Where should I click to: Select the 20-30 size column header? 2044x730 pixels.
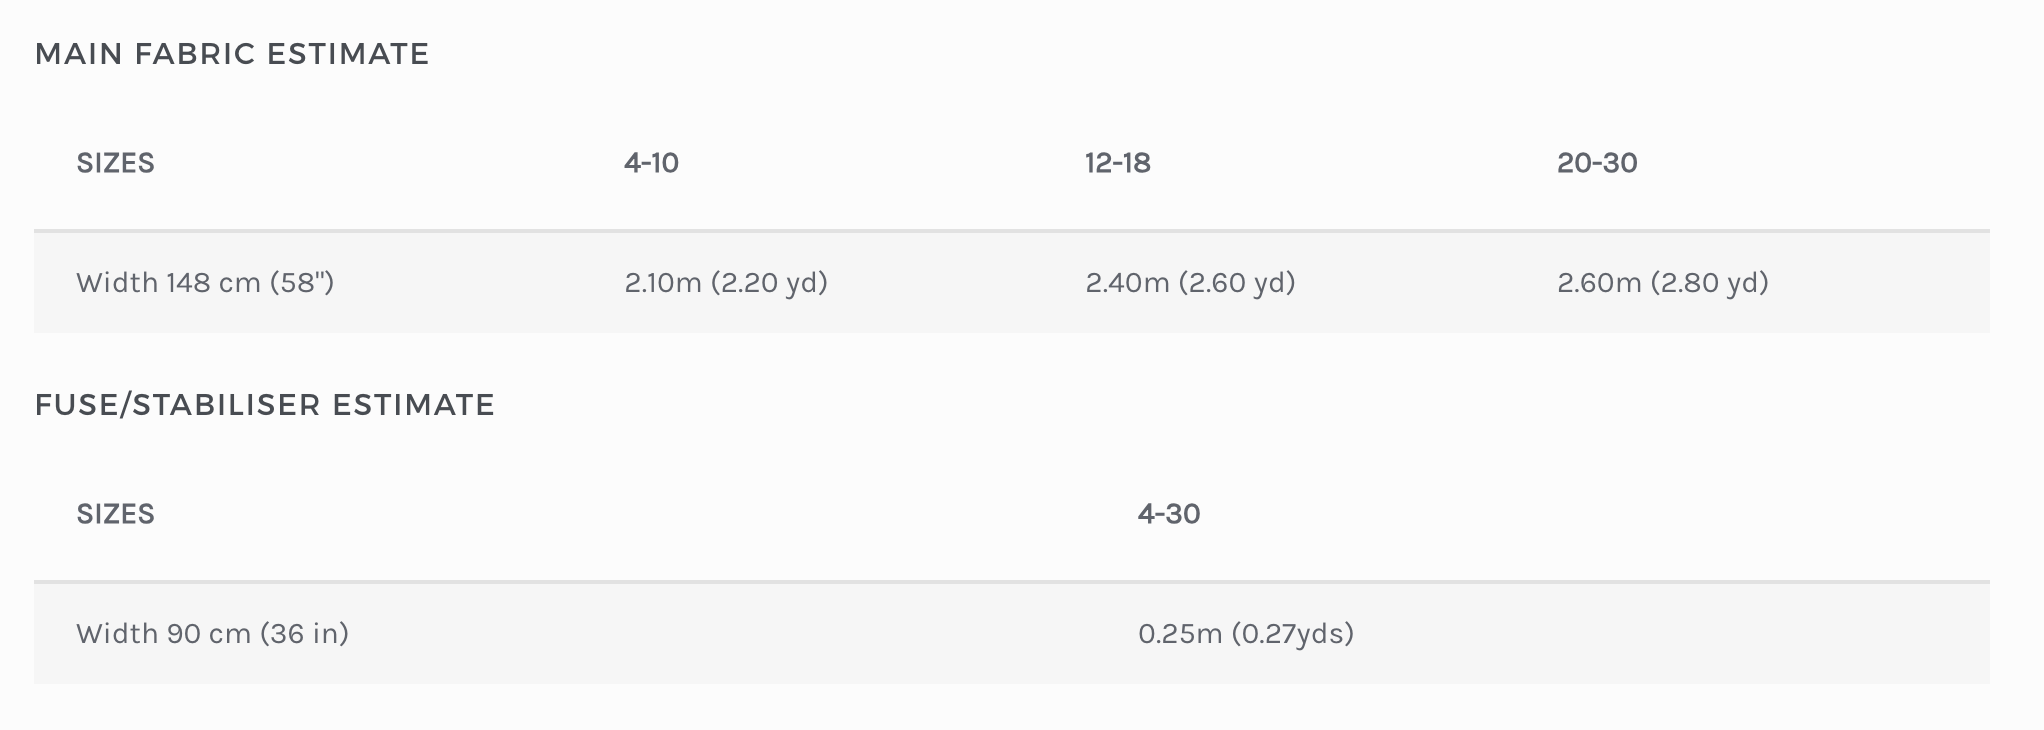pyautogui.click(x=1596, y=163)
